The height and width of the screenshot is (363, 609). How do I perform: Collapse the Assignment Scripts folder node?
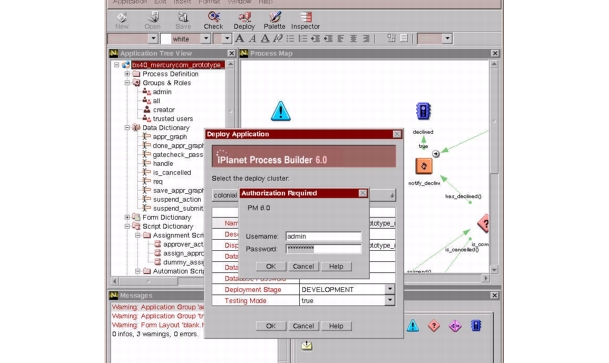click(137, 235)
